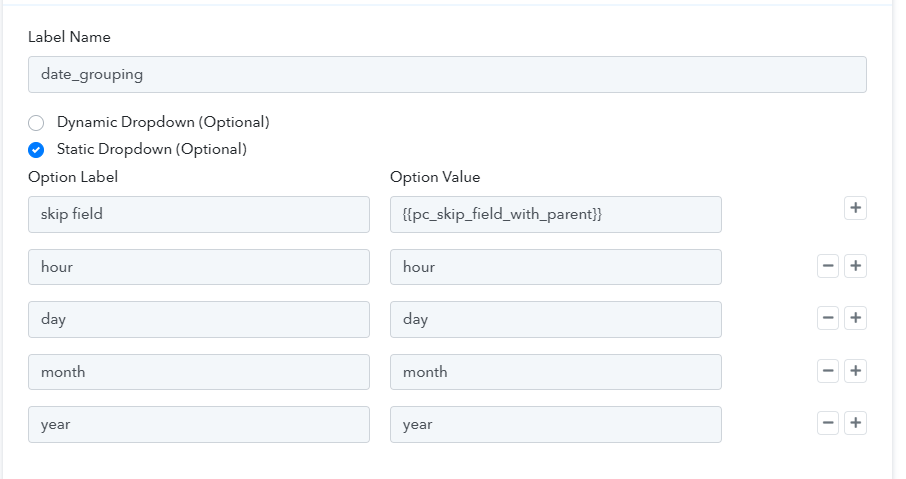Click plus icon beside skip field row

point(855,208)
